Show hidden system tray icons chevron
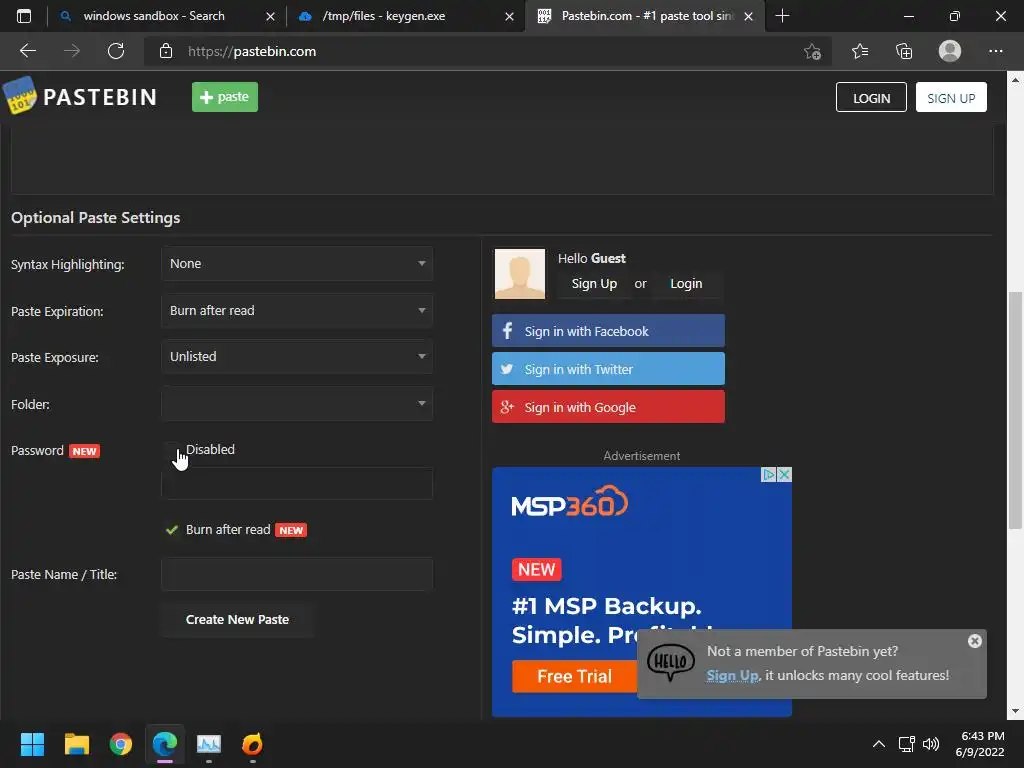The width and height of the screenshot is (1024, 768). coord(879,744)
